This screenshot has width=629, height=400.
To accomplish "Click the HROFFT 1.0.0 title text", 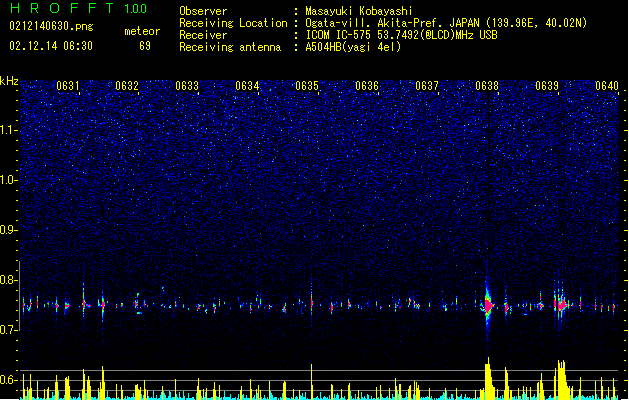I will click(x=78, y=8).
